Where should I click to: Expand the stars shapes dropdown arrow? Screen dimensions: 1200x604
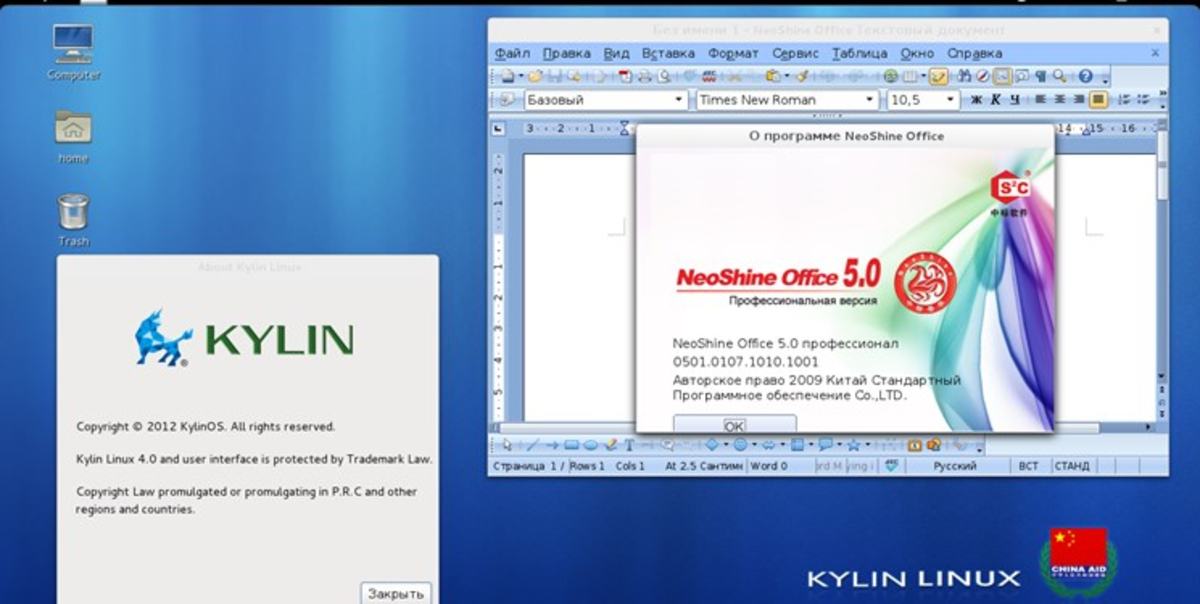[867, 445]
